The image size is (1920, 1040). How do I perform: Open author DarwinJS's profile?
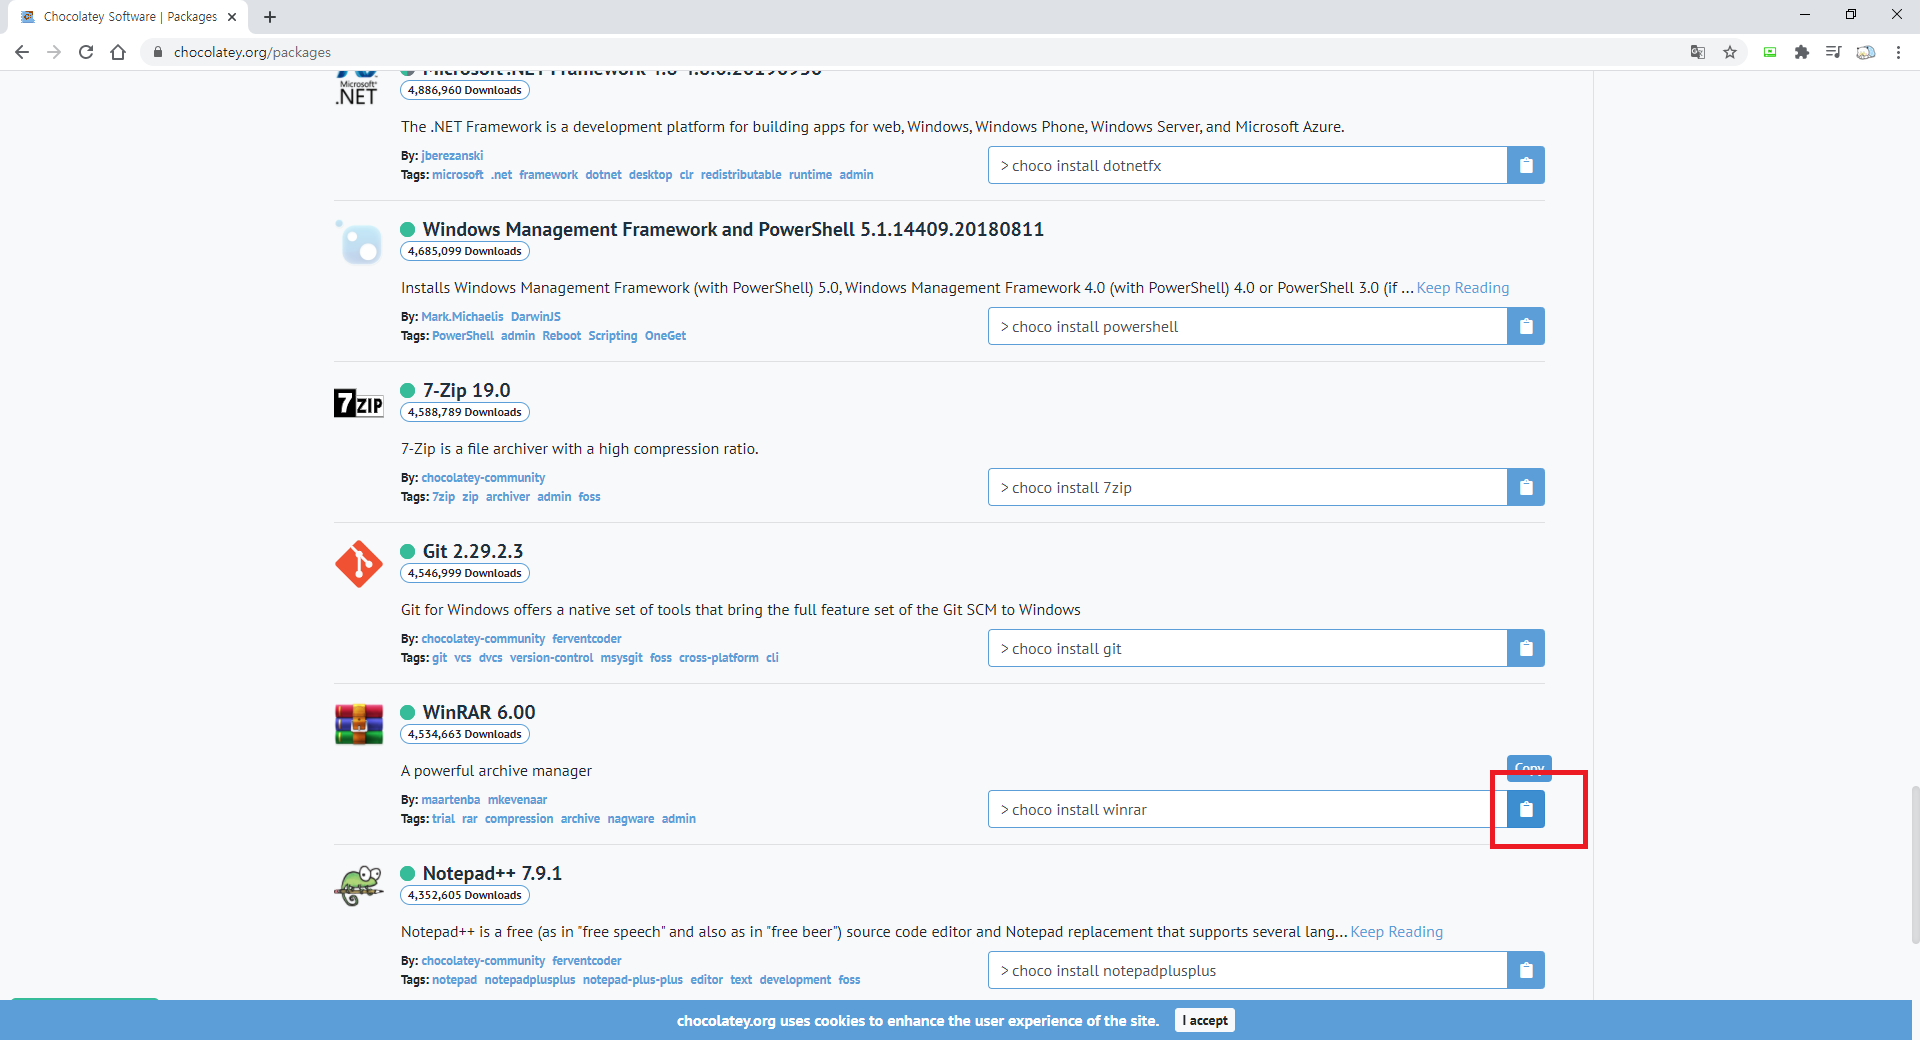pyautogui.click(x=536, y=317)
